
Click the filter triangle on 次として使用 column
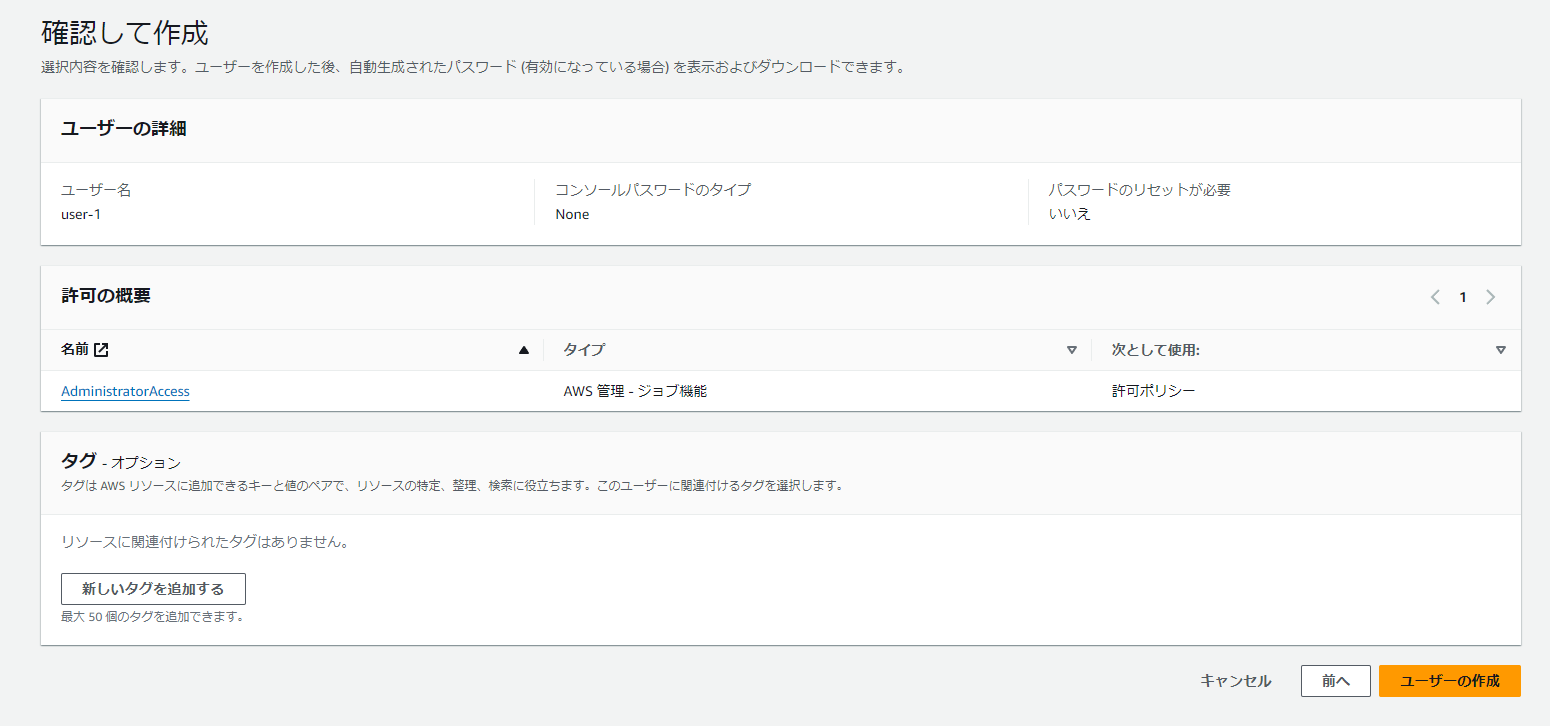pos(1501,349)
